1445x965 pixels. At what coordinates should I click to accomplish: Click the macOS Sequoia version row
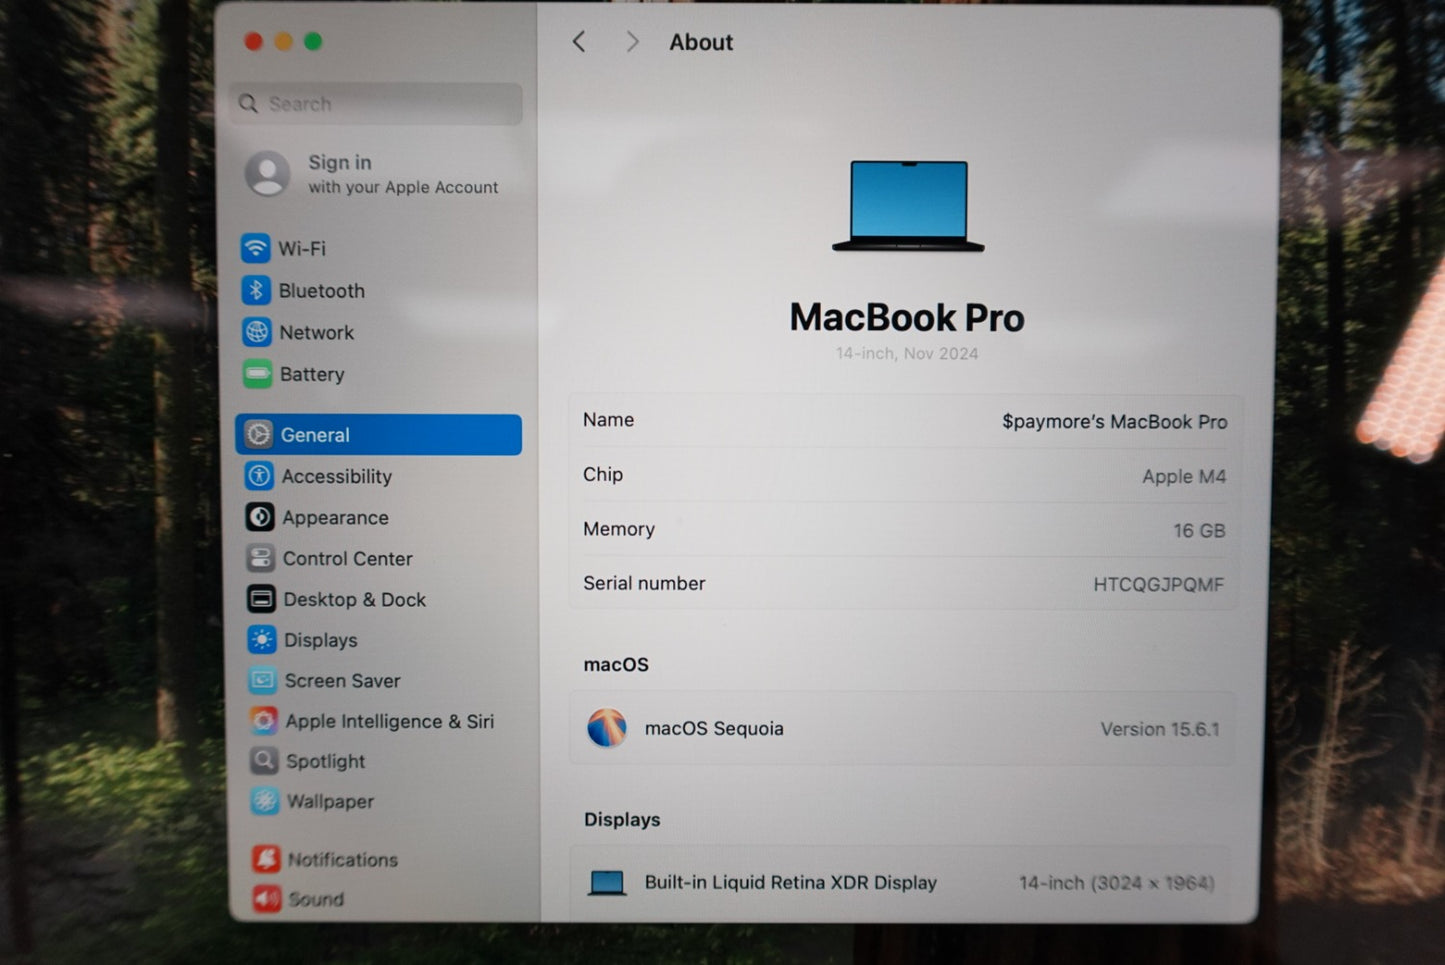pos(902,729)
